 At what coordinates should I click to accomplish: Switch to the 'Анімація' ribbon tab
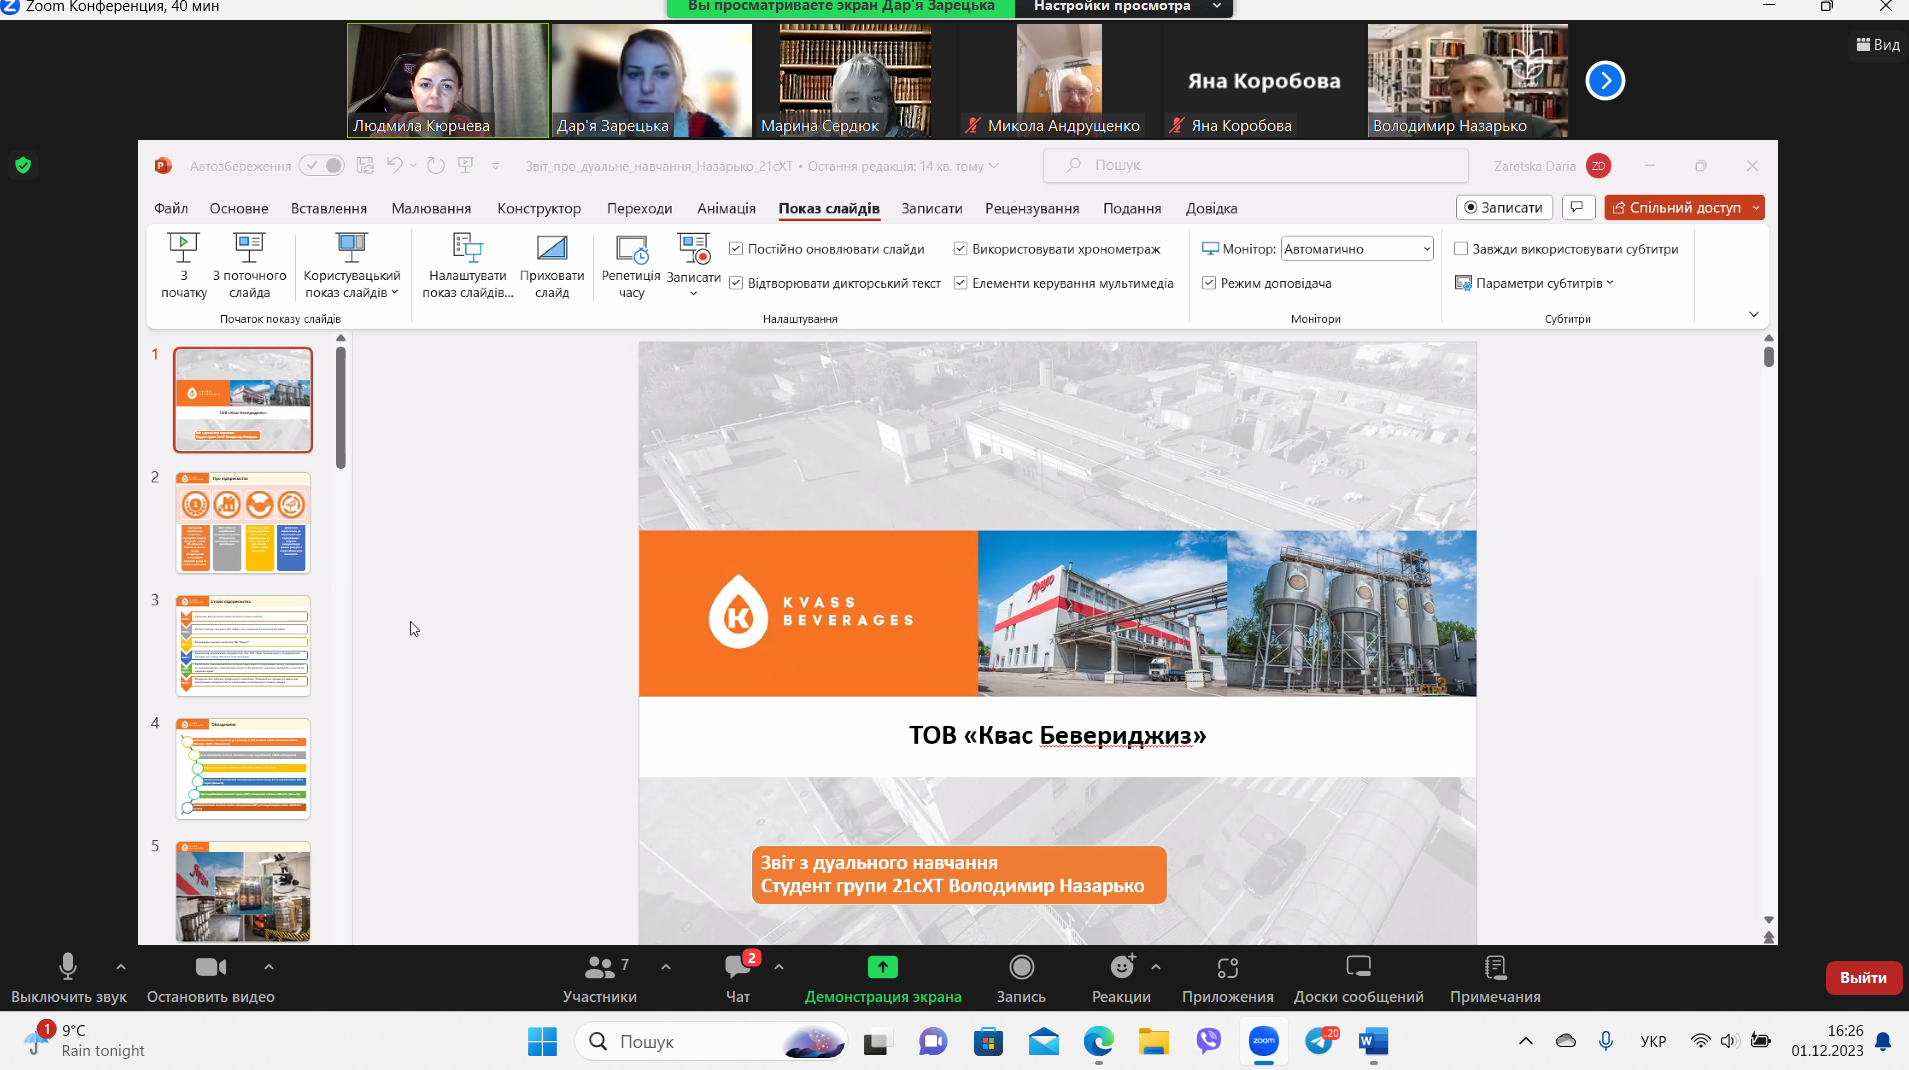click(x=726, y=208)
